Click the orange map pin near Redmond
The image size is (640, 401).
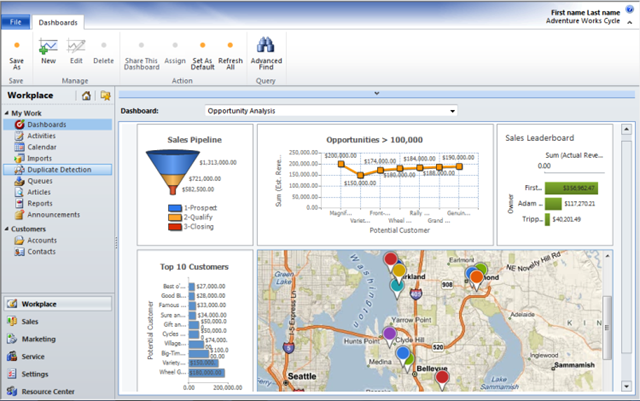tap(476, 280)
